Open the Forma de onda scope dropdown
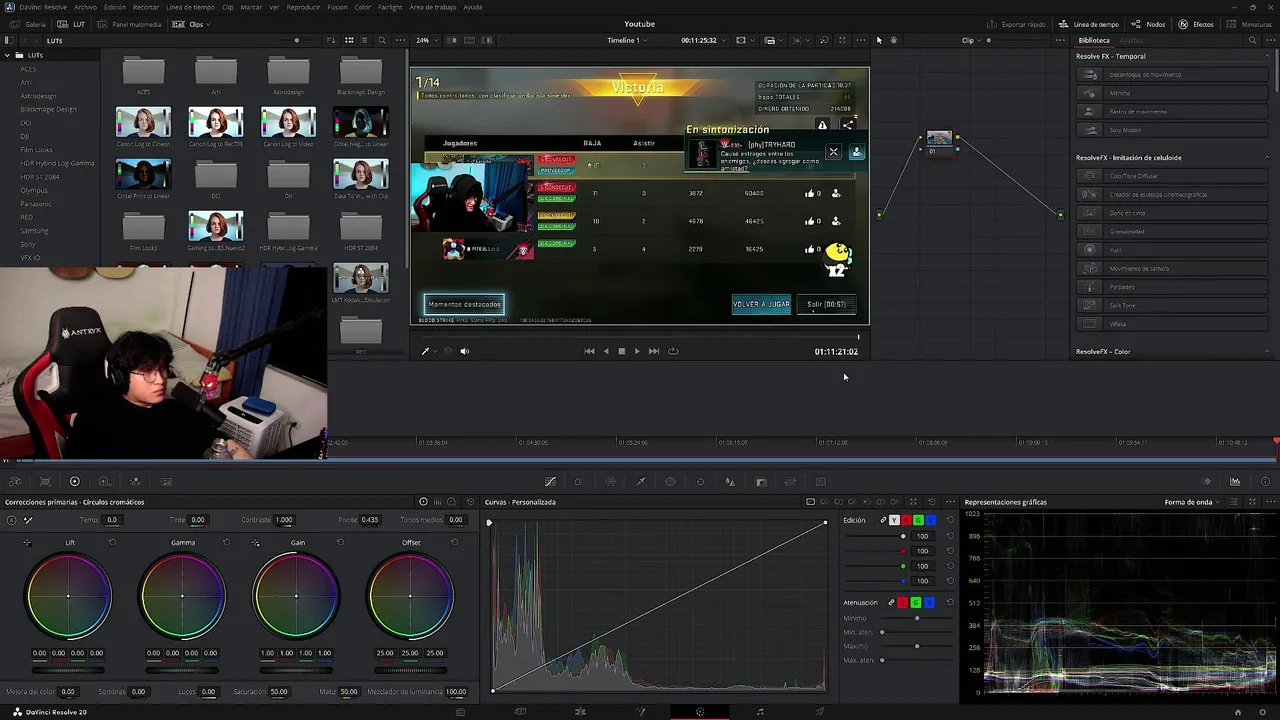The width and height of the screenshot is (1280, 720). pyautogui.click(x=1192, y=502)
